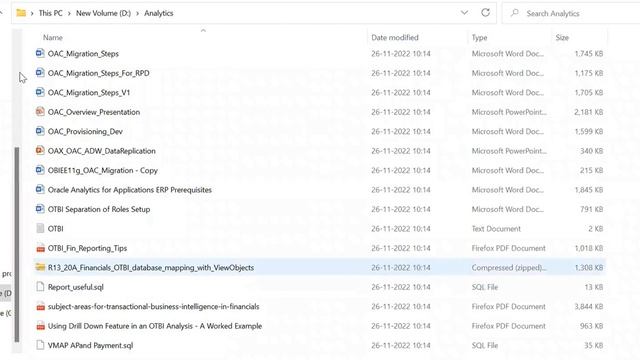
Task: Click the folder icon in the address bar
Action: pos(21,13)
